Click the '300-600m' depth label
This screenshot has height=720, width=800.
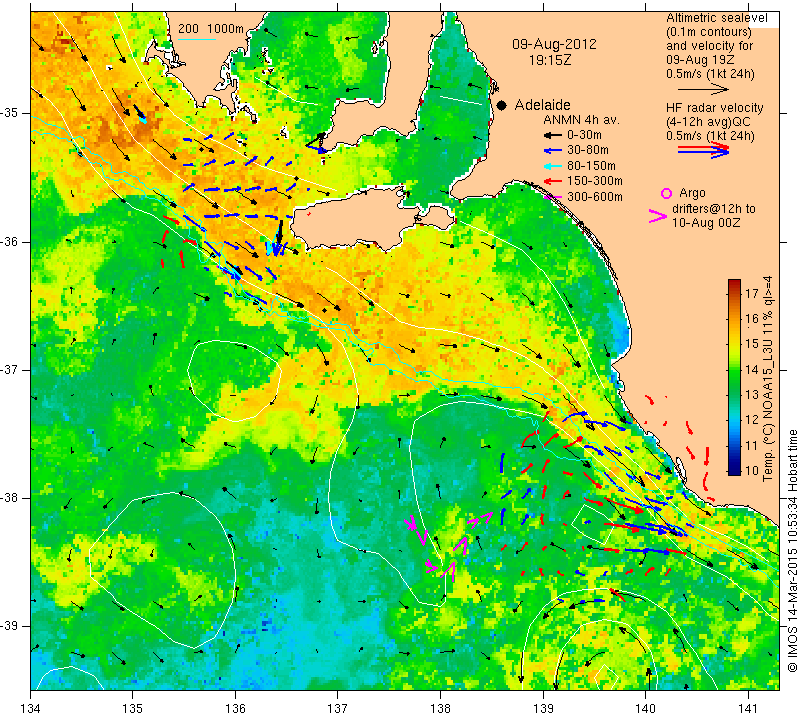(x=595, y=197)
